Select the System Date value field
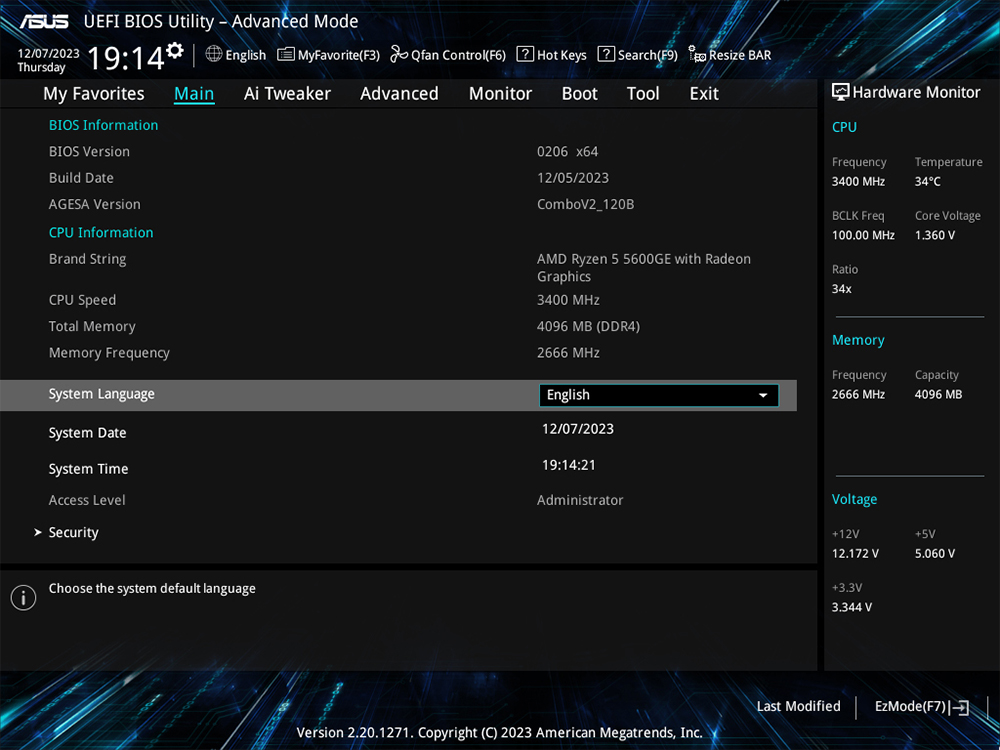The image size is (1000, 750). click(x=578, y=429)
